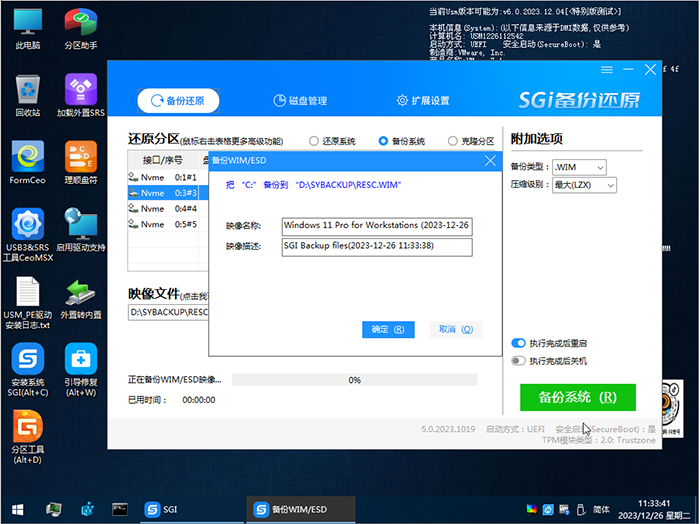Screen dimensions: 700x524
Task: Select the Nvme 0:3#3 partition row
Action: coord(168,193)
